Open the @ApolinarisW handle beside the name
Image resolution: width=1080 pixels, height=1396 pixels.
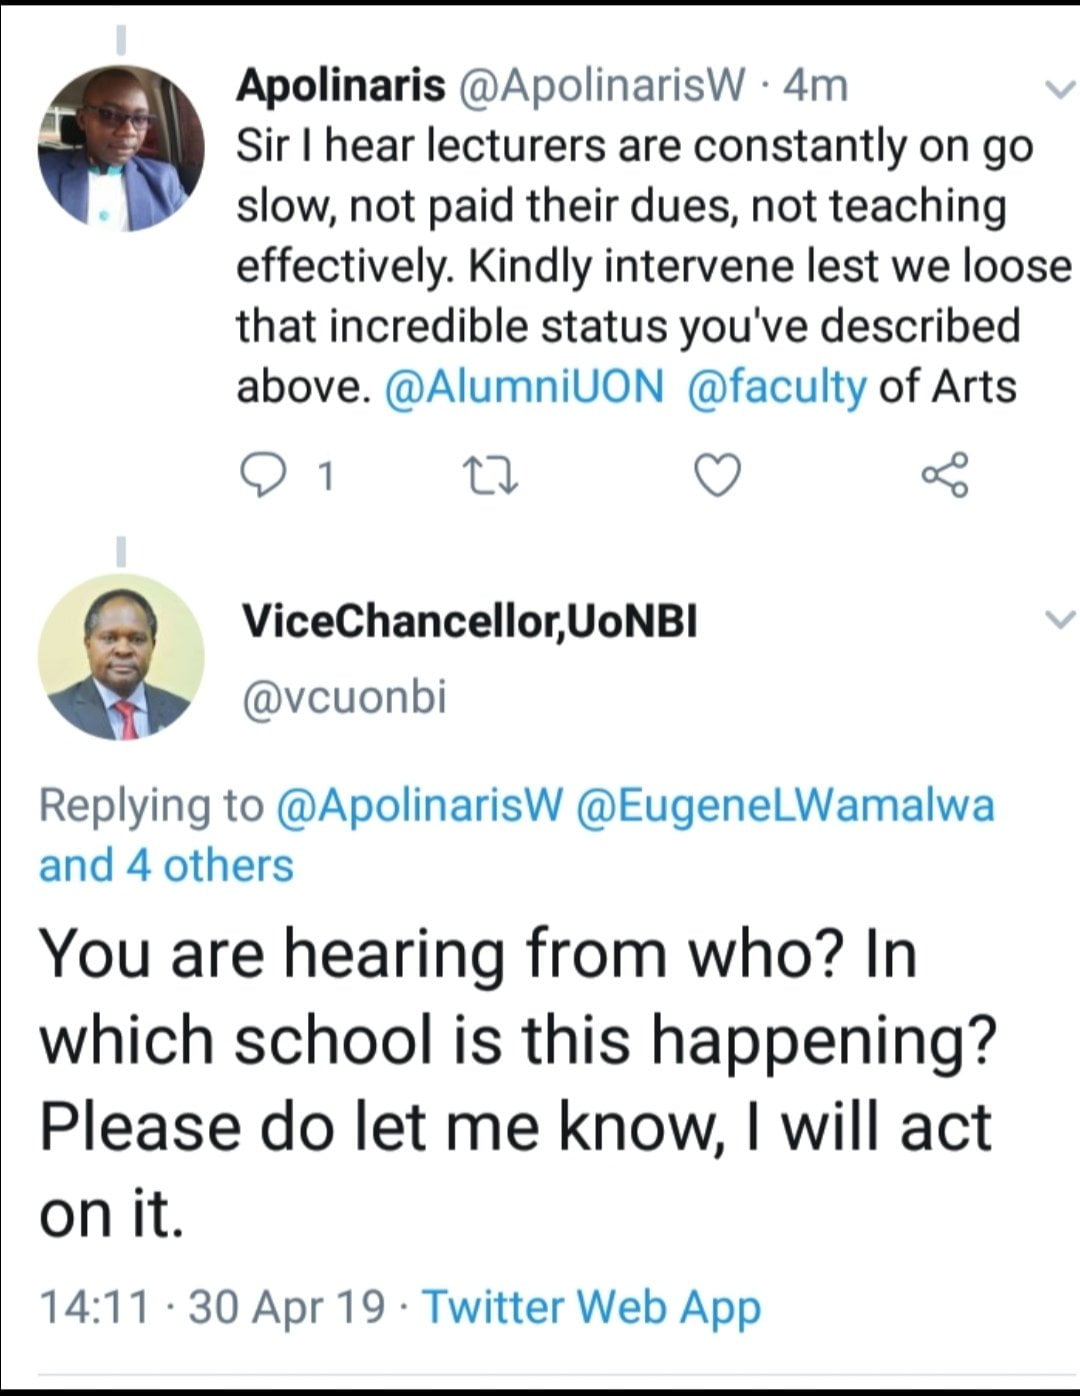click(x=601, y=86)
